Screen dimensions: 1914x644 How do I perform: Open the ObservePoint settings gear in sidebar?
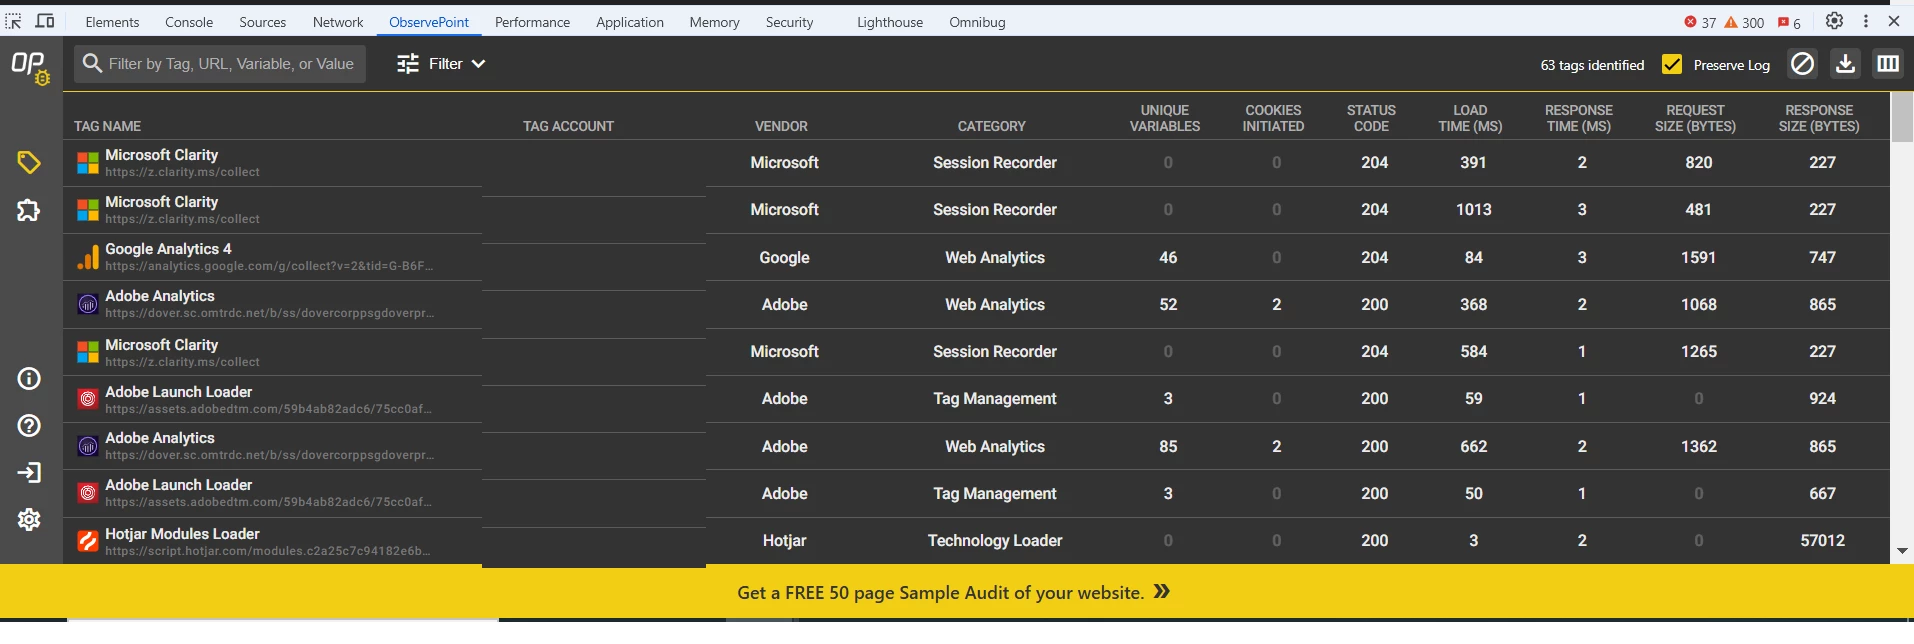tap(29, 519)
